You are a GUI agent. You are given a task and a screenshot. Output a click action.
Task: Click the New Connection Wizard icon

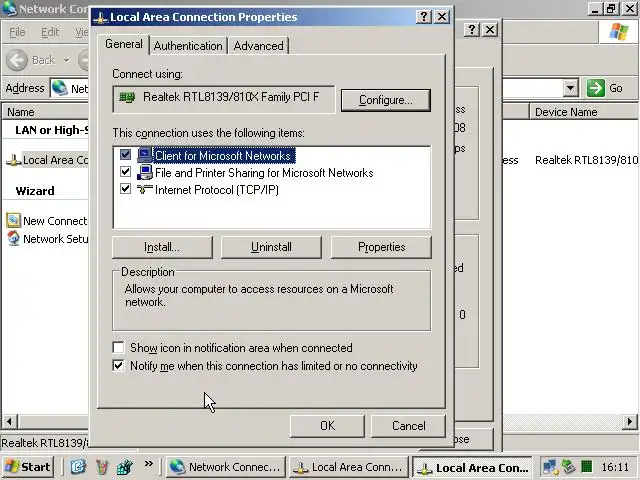13,220
